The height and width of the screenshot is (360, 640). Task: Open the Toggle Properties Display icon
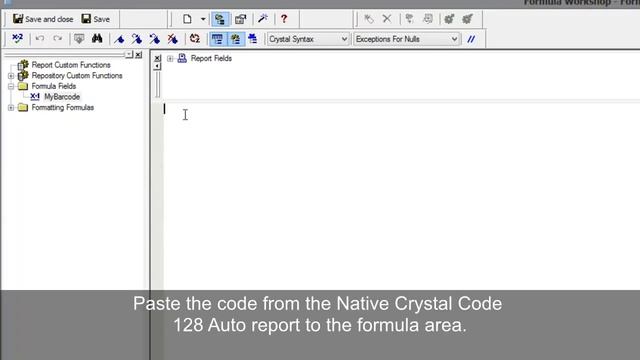point(240,19)
